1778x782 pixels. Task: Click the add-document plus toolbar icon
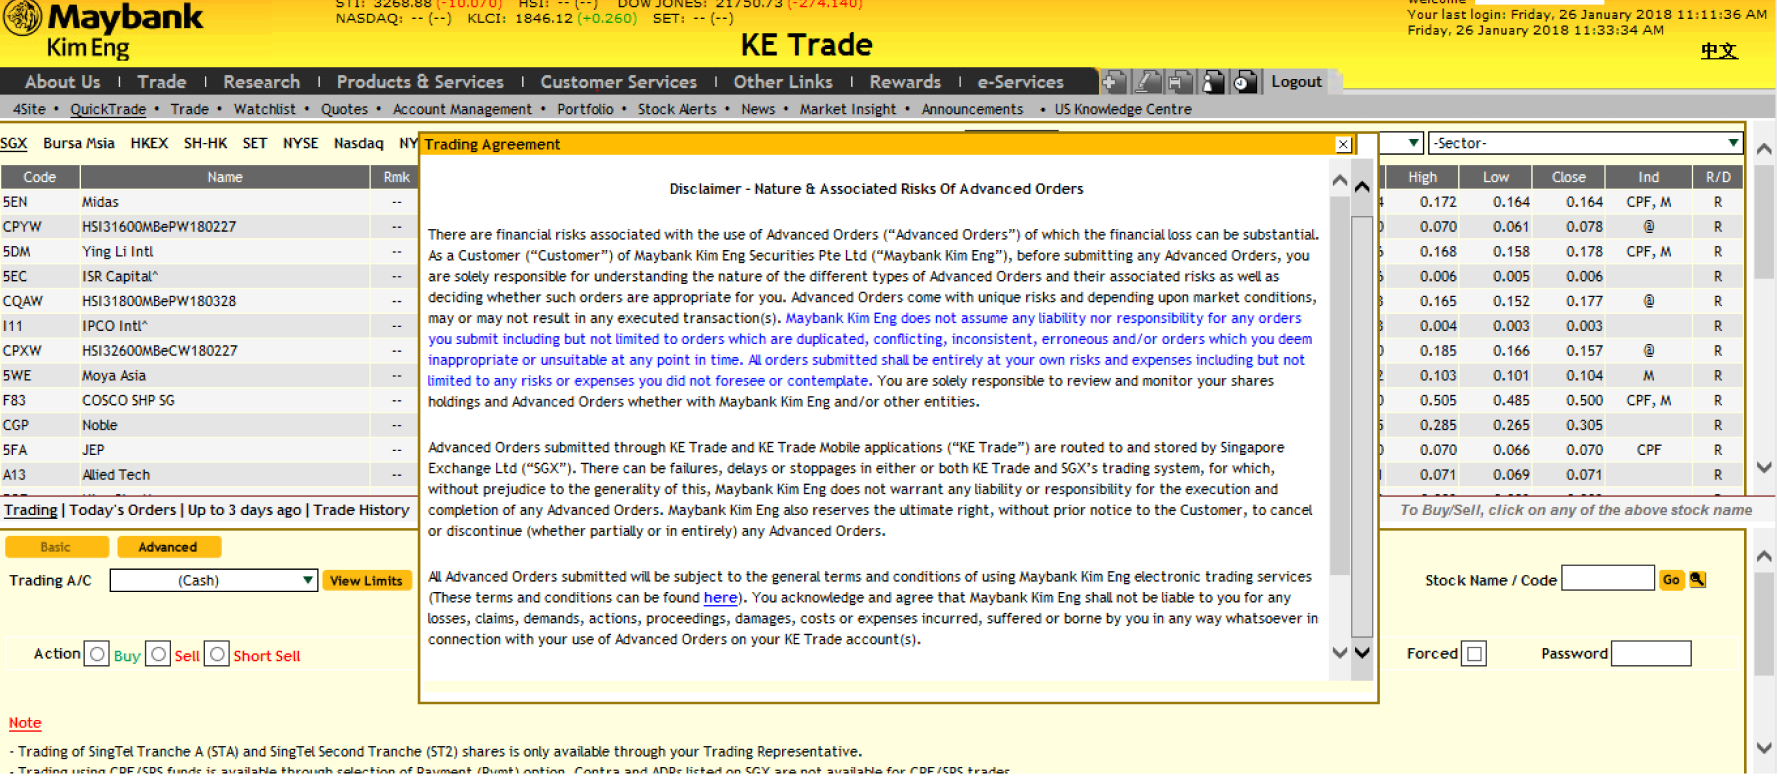1113,82
